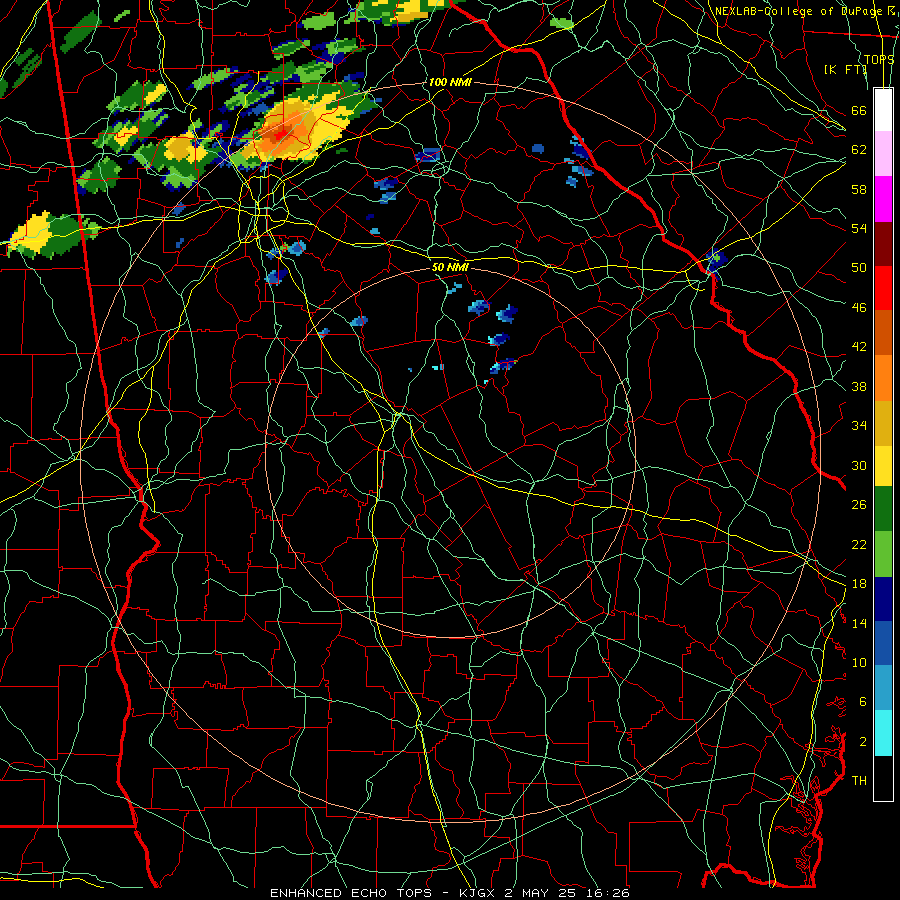Click the "100 NMI" range ring label
The height and width of the screenshot is (900, 900).
pos(449,82)
